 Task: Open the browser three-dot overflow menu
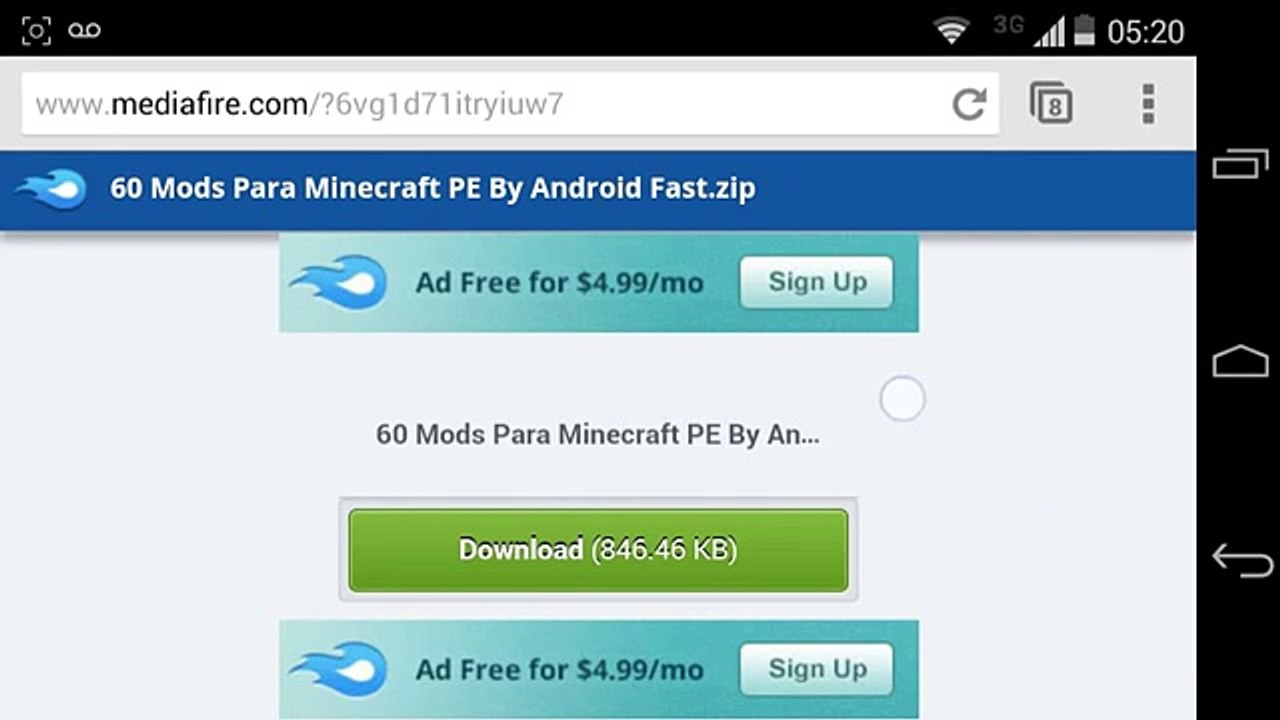(x=1148, y=104)
